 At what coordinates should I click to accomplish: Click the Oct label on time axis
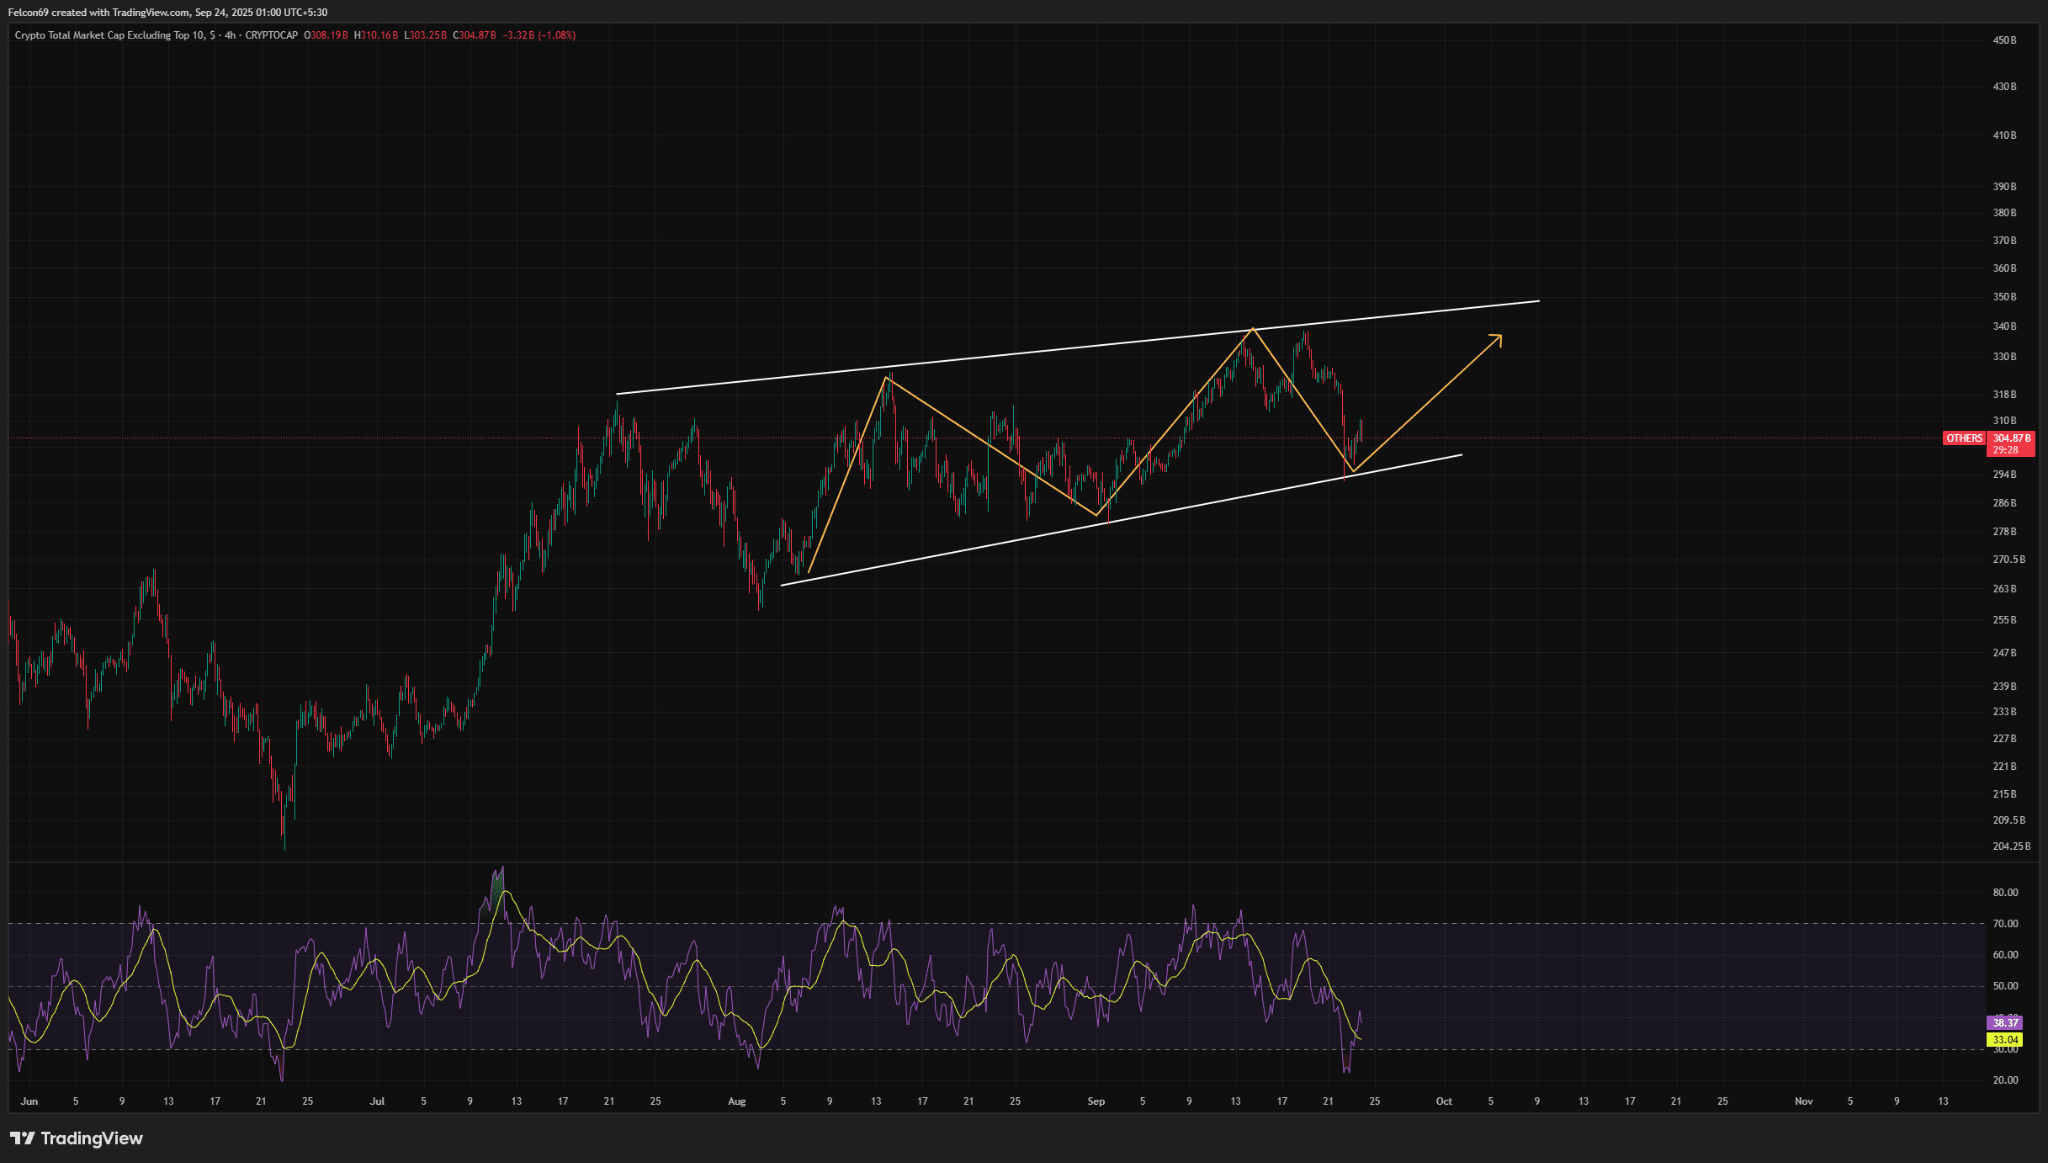coord(1444,1101)
